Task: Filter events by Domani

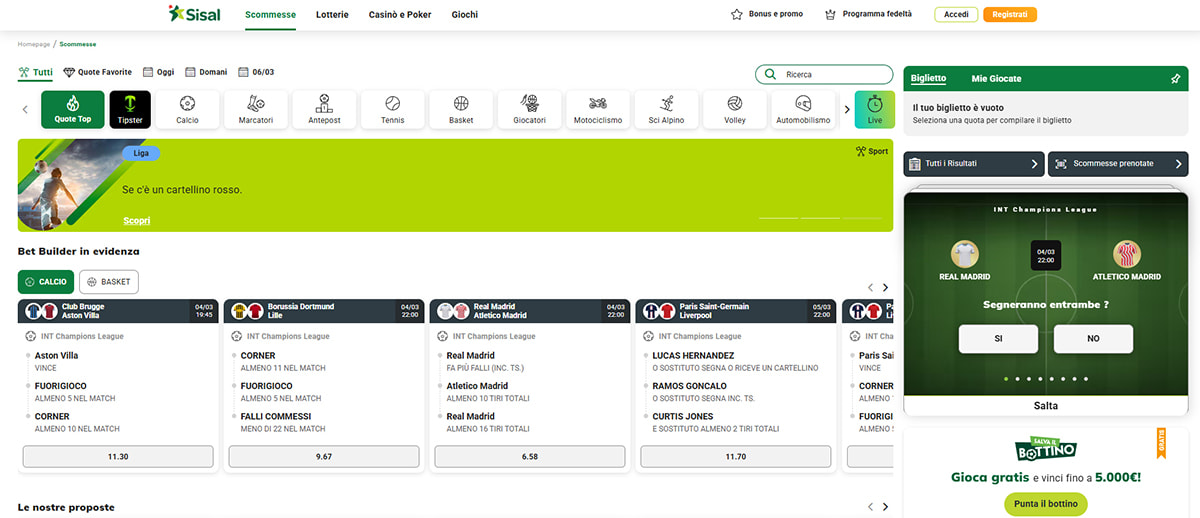Action: (x=206, y=72)
